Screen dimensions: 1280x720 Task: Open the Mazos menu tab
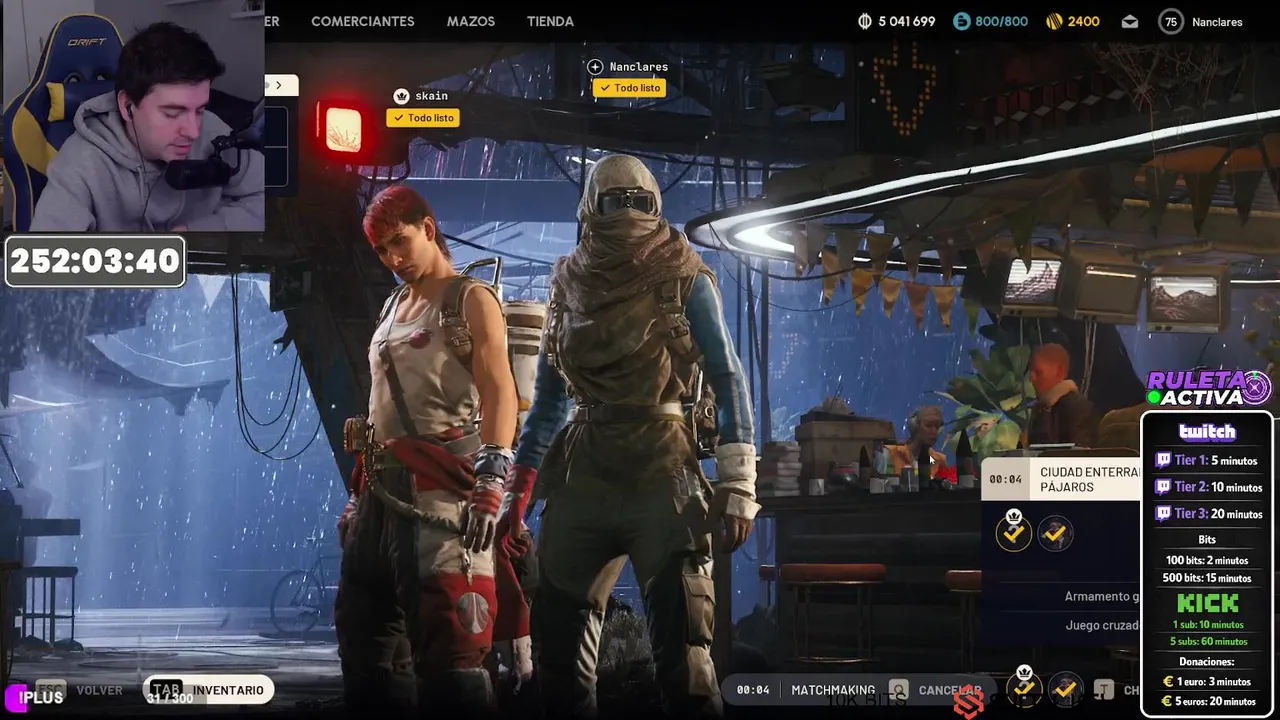470,21
